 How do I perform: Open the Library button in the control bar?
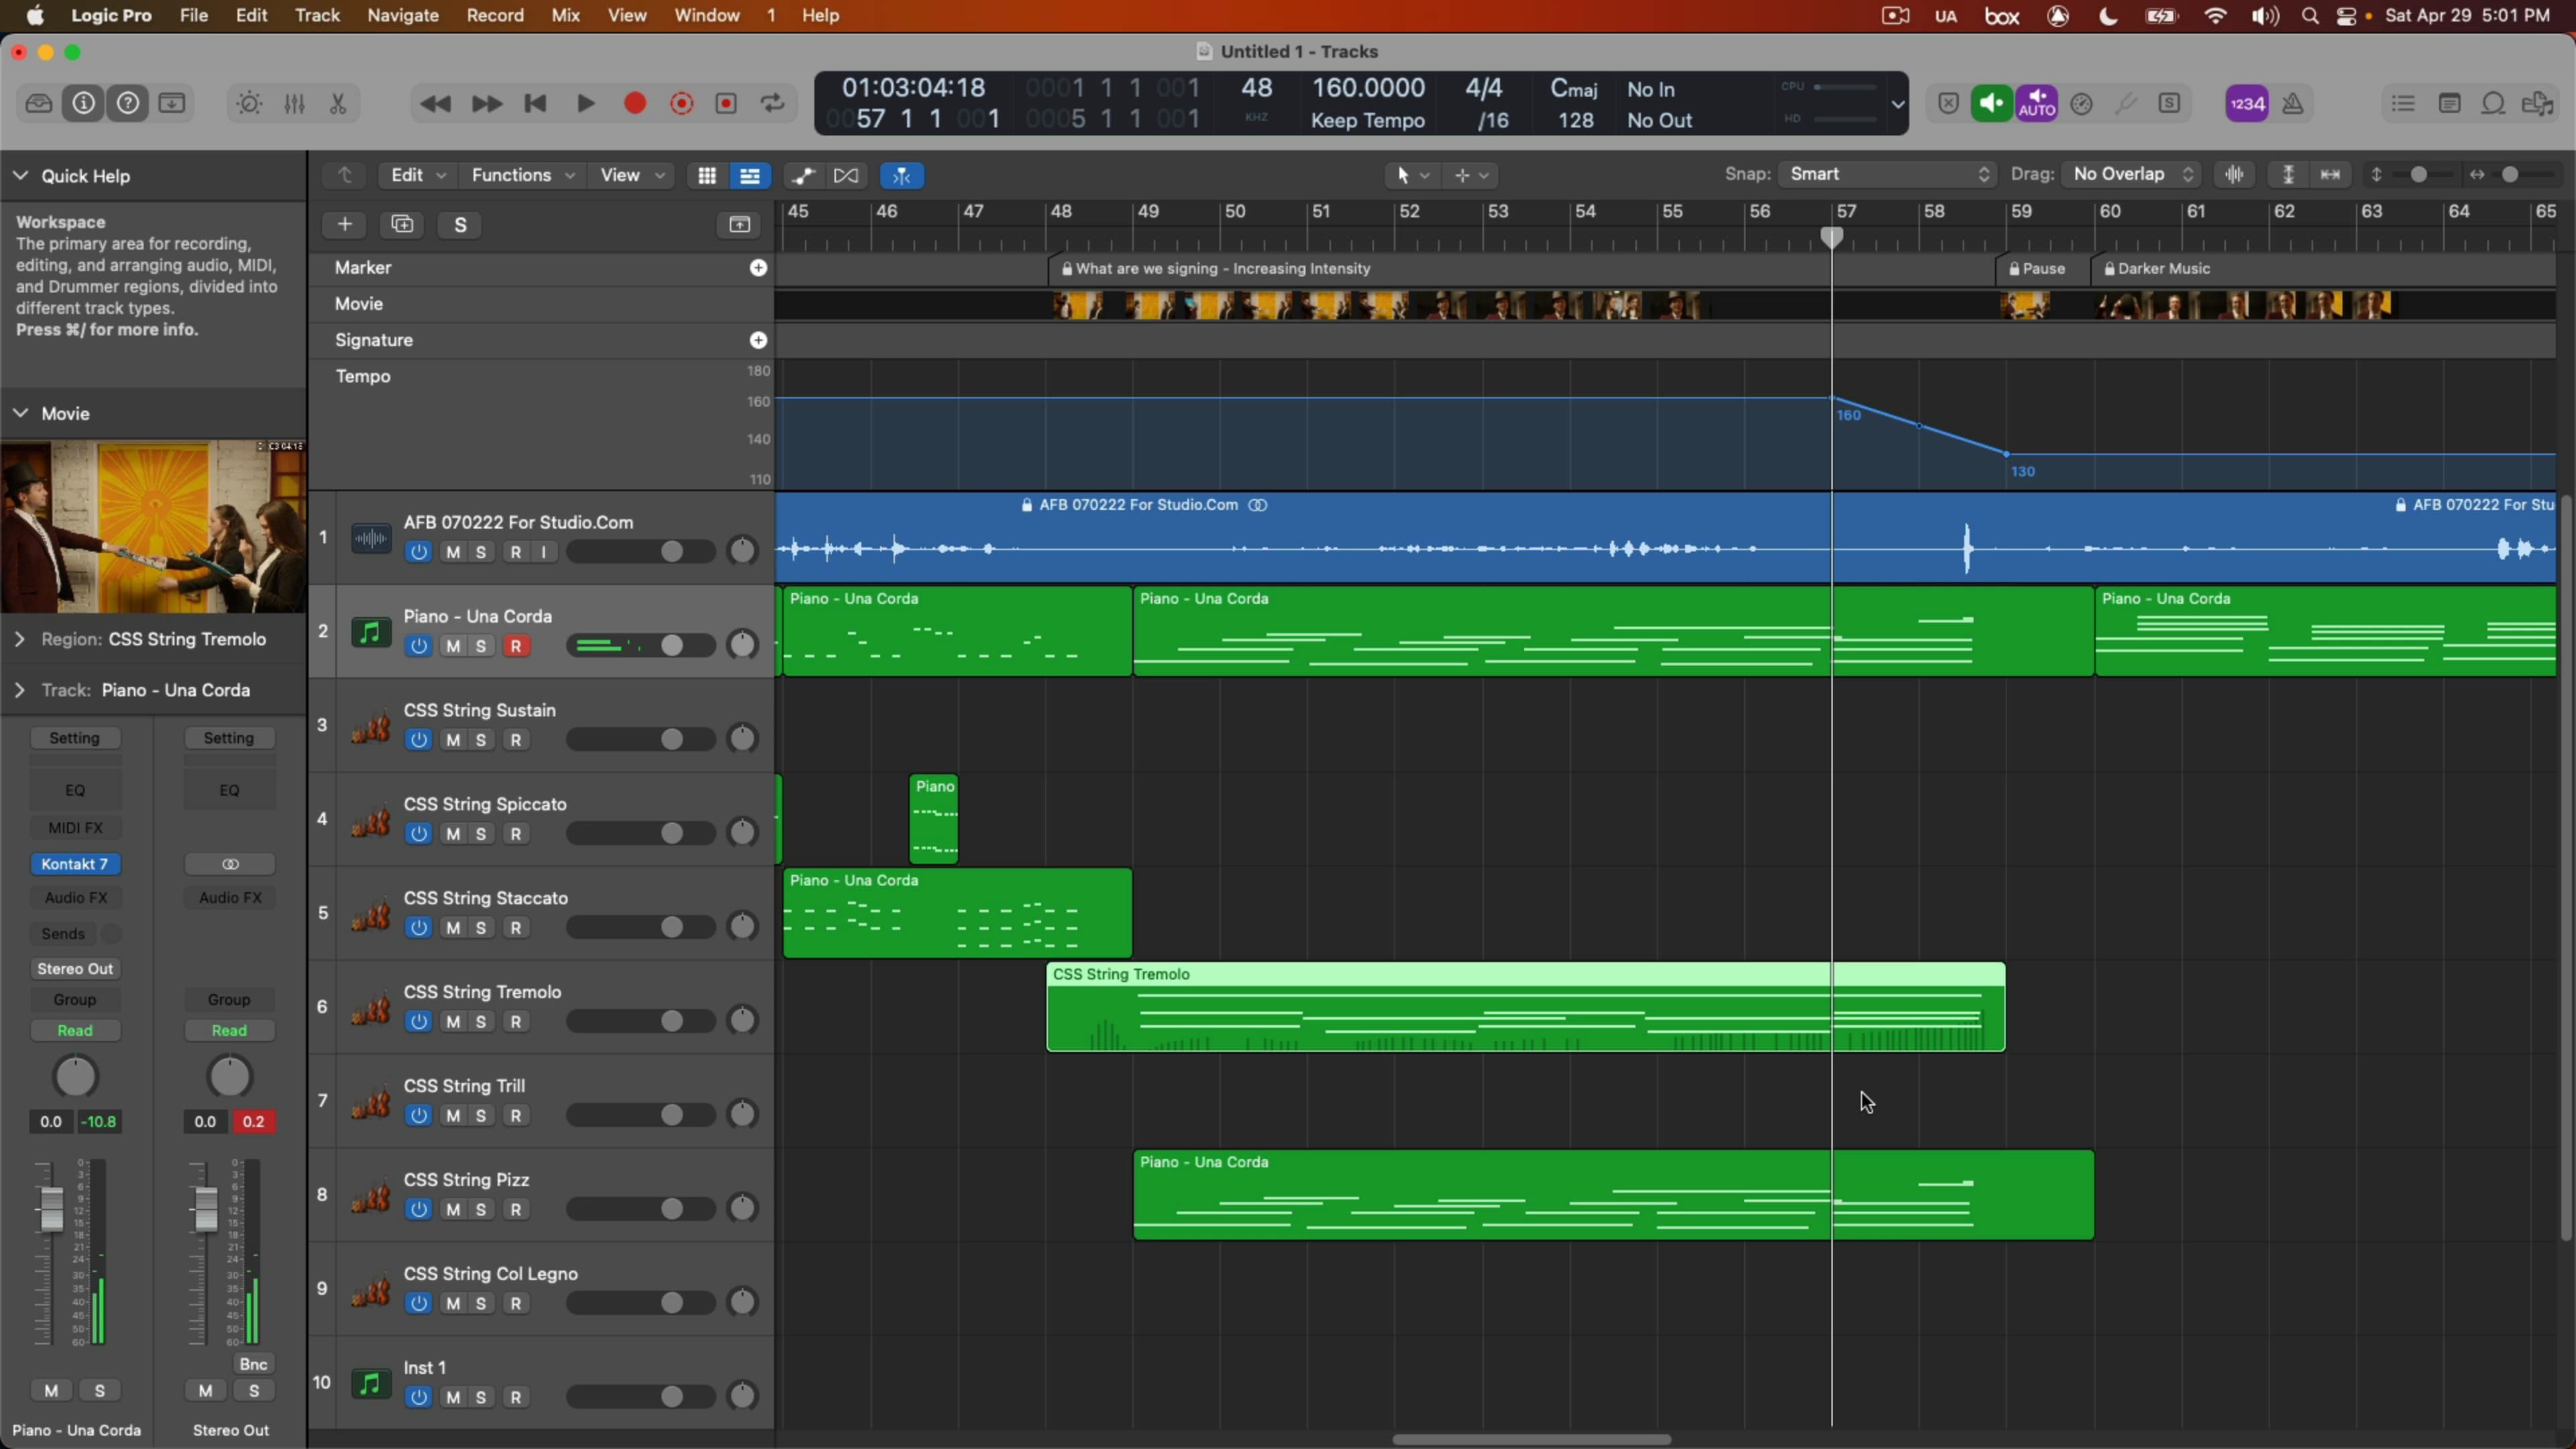click(x=39, y=103)
